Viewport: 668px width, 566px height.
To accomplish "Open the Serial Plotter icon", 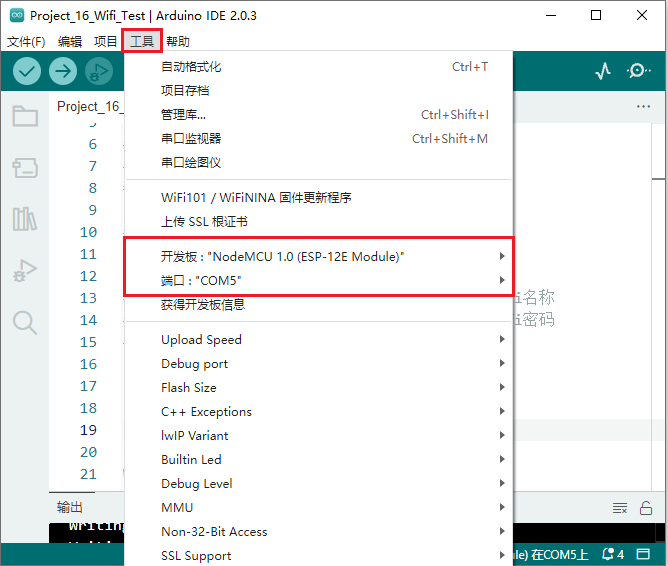I will pyautogui.click(x=603, y=71).
